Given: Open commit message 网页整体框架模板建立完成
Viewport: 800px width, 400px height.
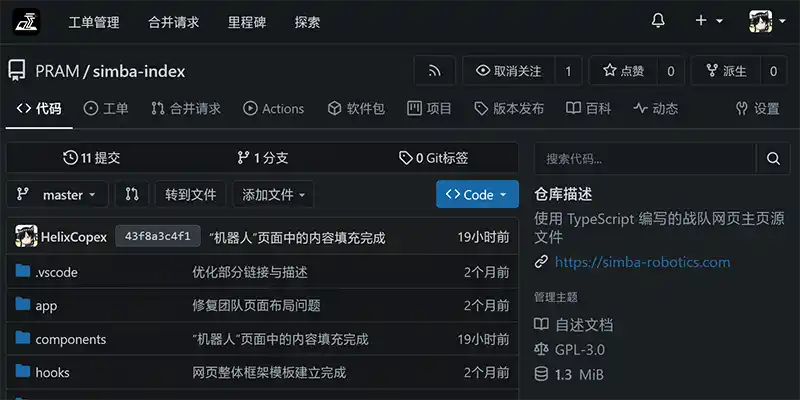Looking at the screenshot, I should tap(269, 372).
